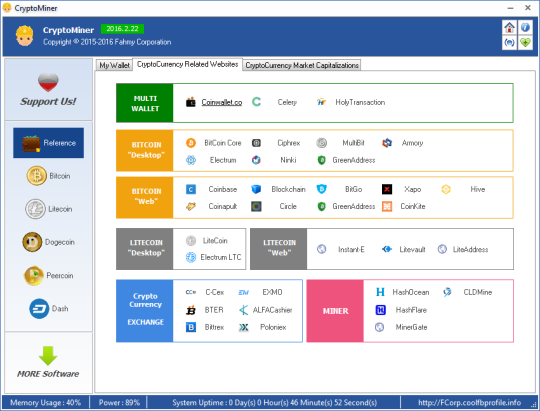
Task: Select the Peercoin coin icon in sidebar
Action: click(34, 275)
